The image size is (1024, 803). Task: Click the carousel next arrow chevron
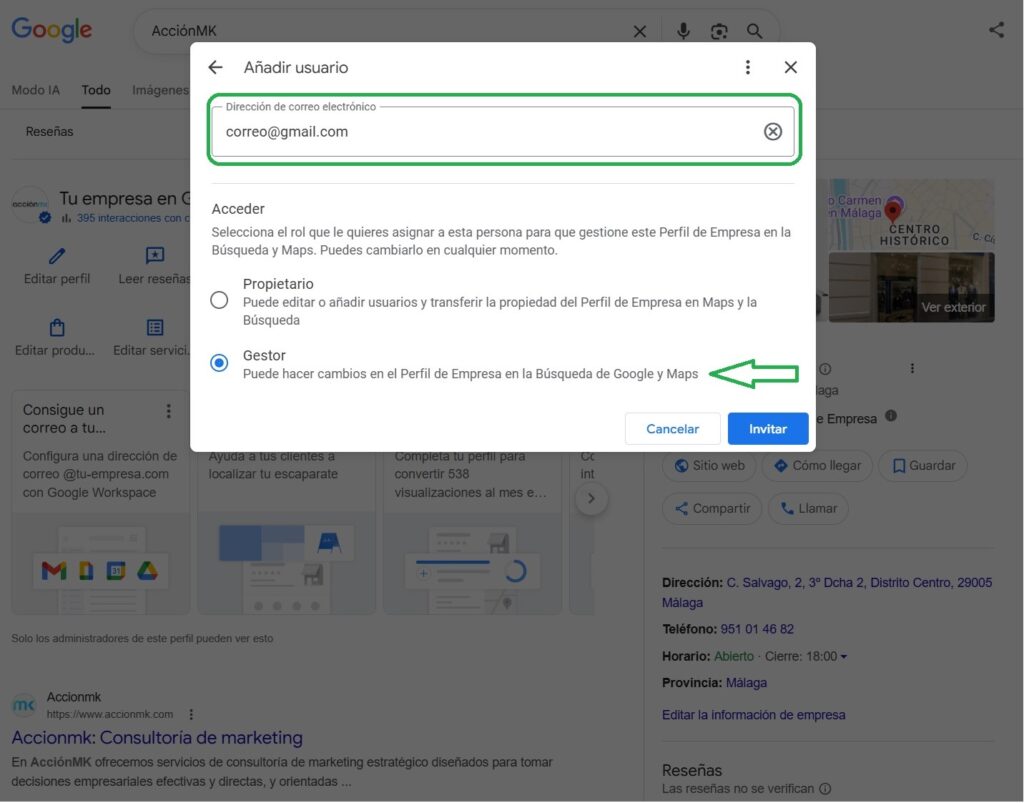click(x=591, y=498)
